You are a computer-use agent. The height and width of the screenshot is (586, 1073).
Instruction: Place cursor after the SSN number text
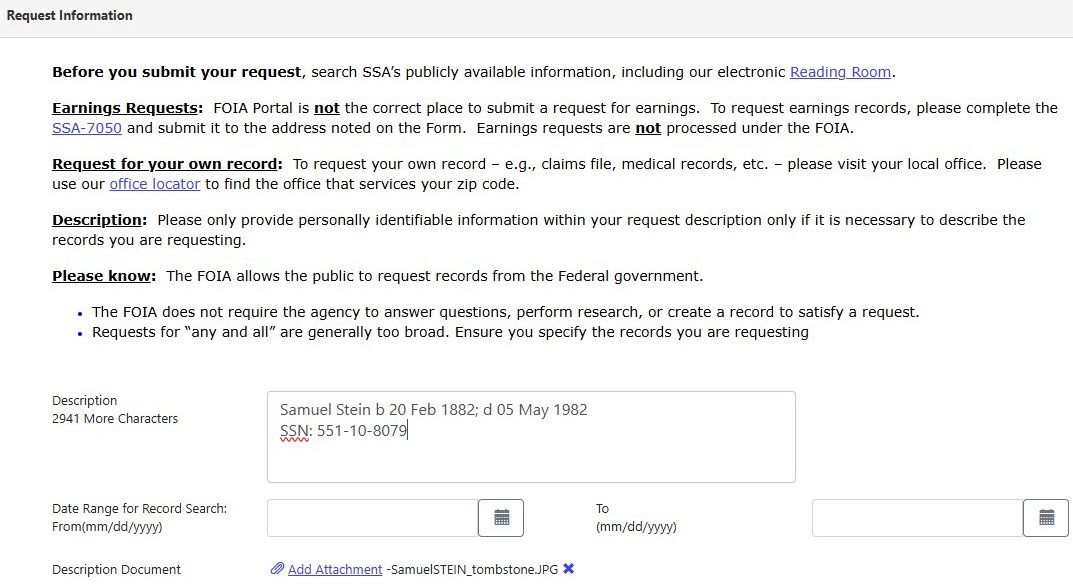(408, 430)
